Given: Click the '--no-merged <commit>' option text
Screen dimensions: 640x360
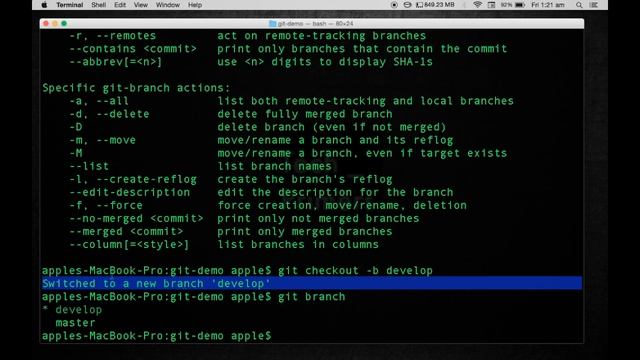Looking at the screenshot, I should pos(136,219).
